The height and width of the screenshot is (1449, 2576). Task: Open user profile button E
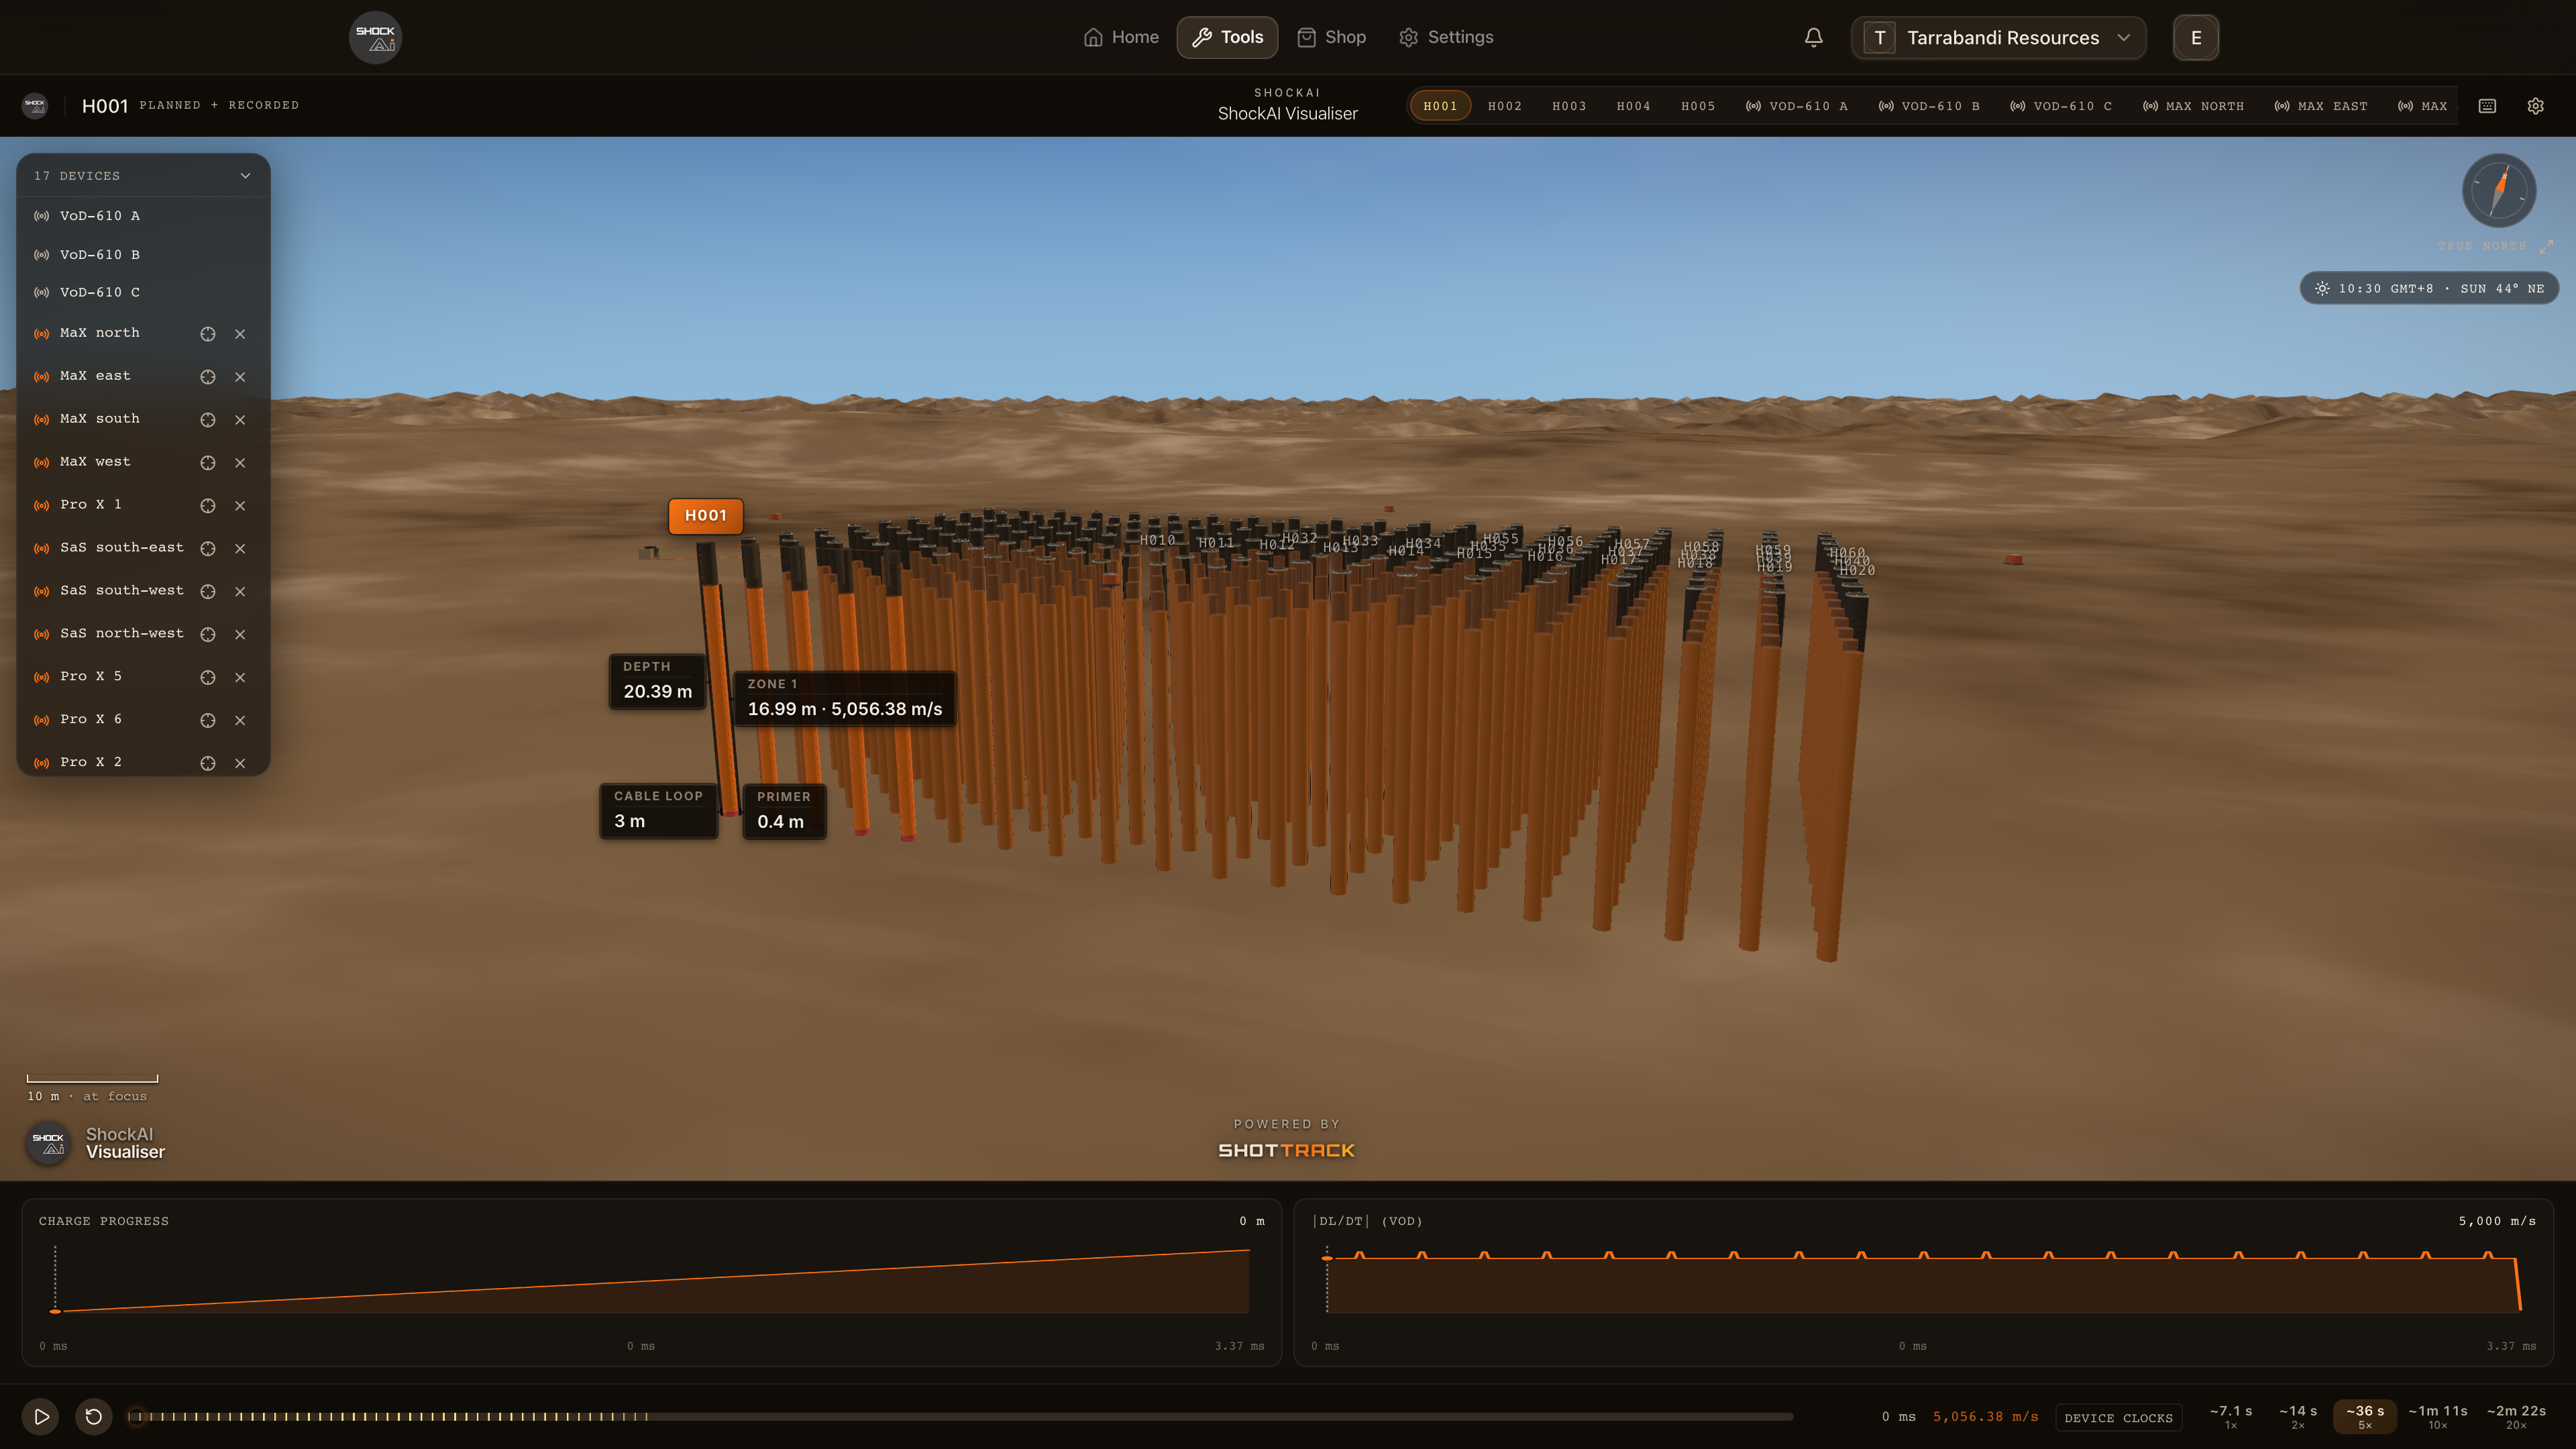[x=2196, y=38]
